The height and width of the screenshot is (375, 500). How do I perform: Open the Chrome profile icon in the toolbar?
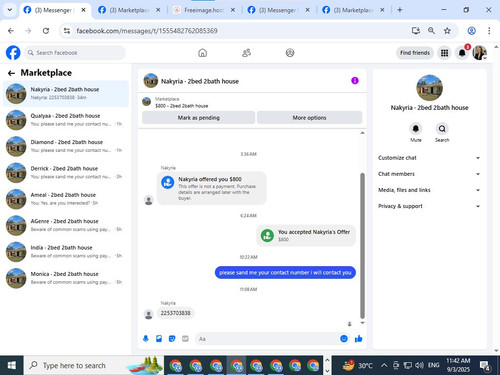point(471,31)
